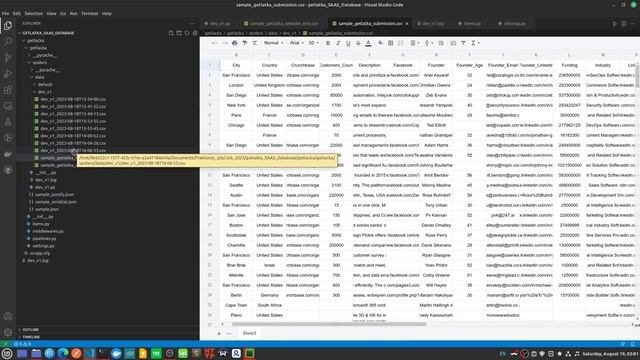Open the Extensions view

[x=8, y=90]
